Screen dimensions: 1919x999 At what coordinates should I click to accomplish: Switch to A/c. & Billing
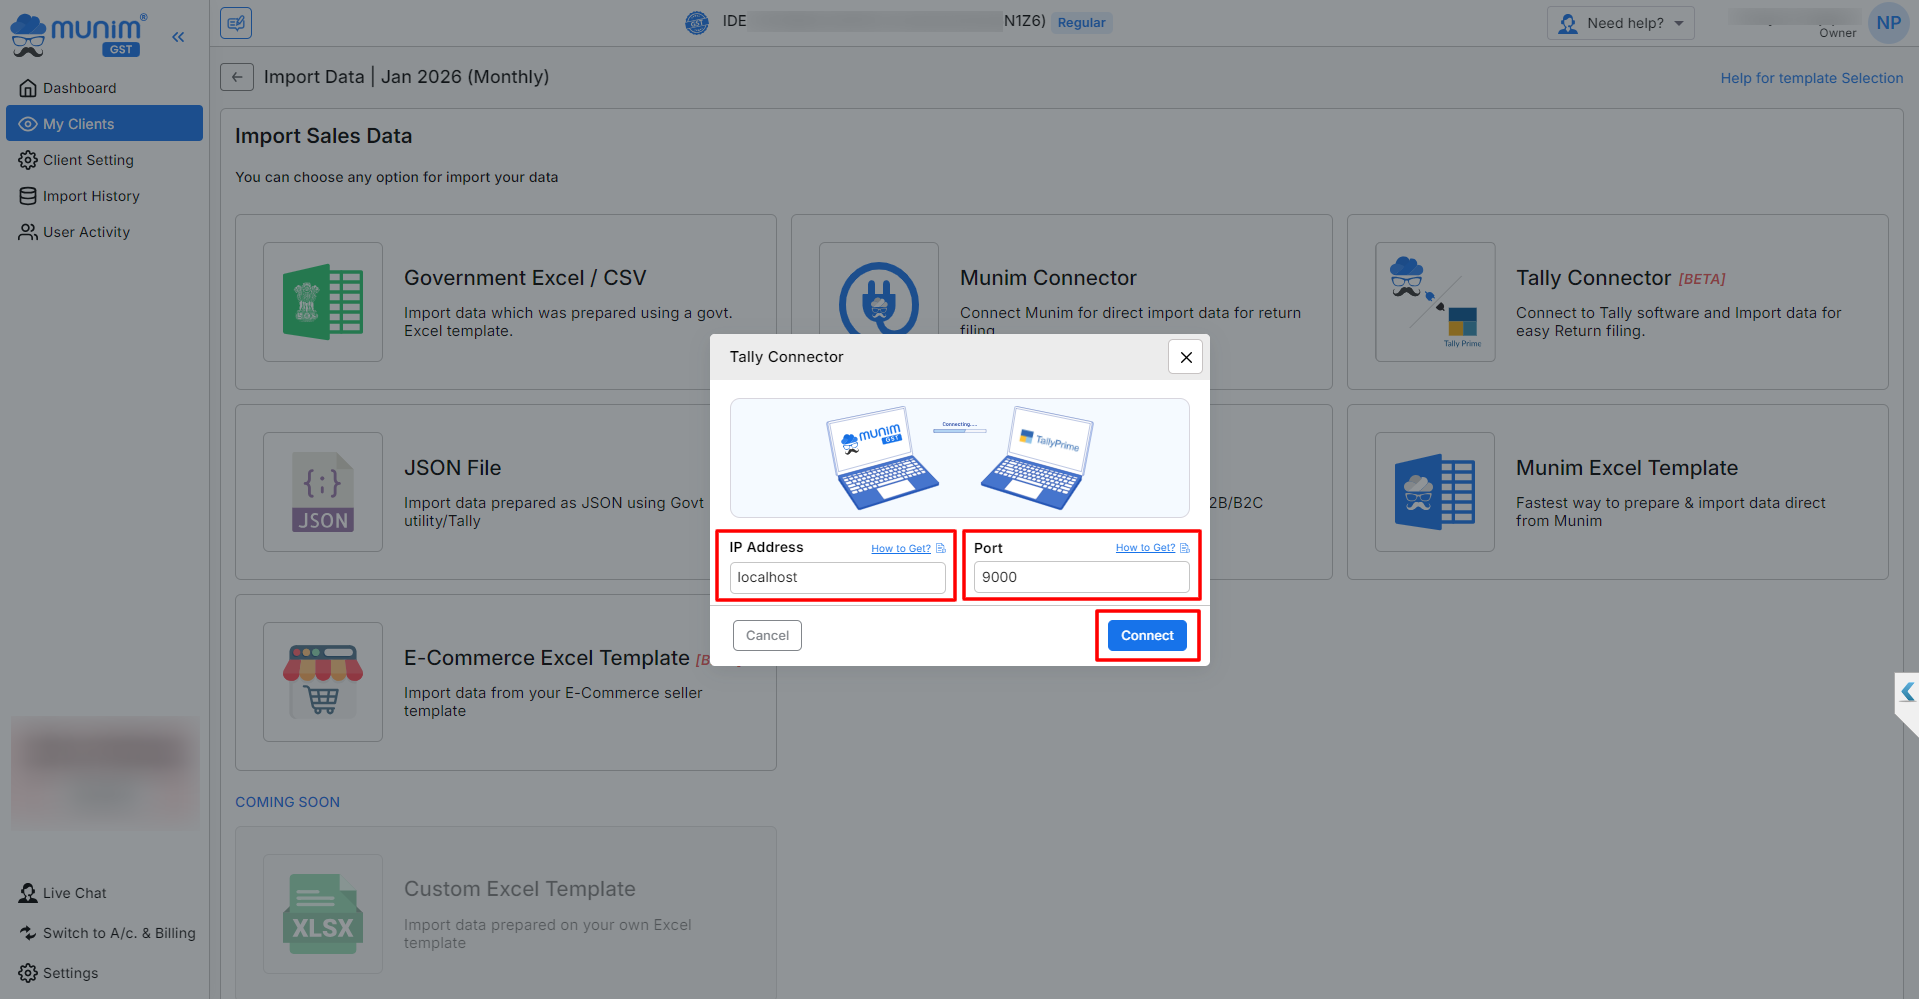tap(118, 933)
